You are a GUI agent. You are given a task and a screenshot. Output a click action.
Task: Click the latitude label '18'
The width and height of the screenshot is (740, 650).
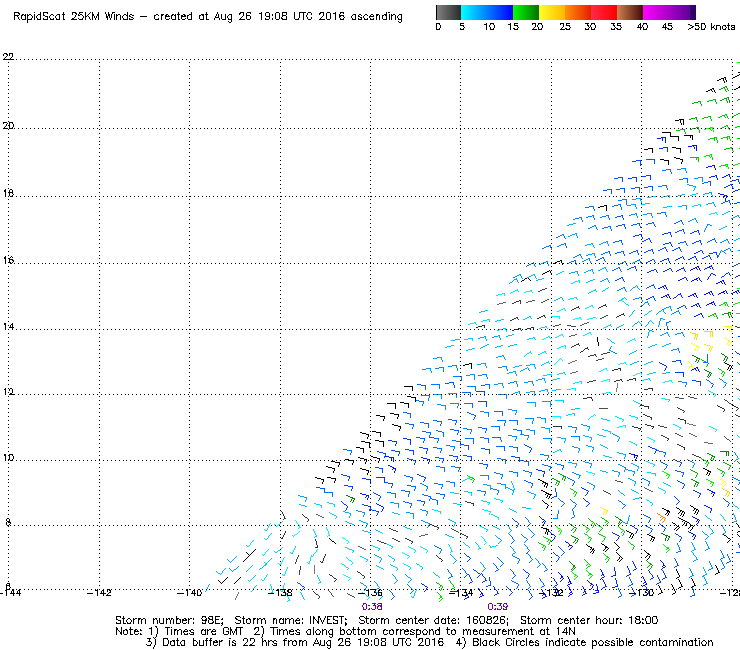(x=8, y=194)
